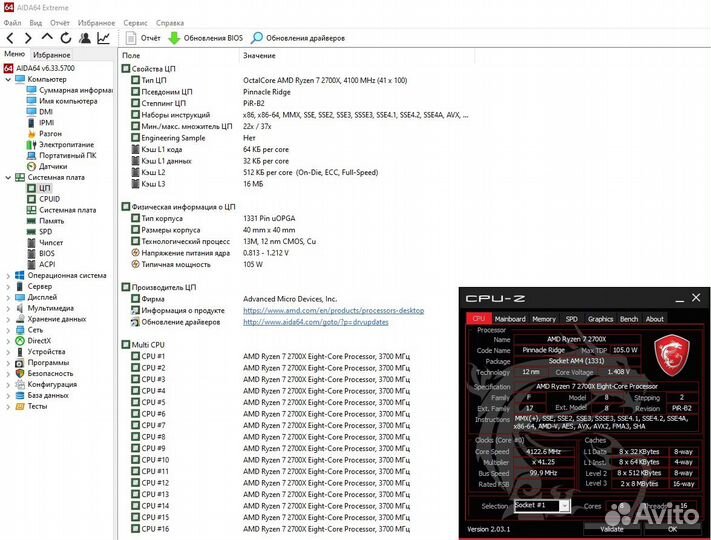Open About tab in CPU-Z
The width and height of the screenshot is (711, 540).
tap(654, 319)
